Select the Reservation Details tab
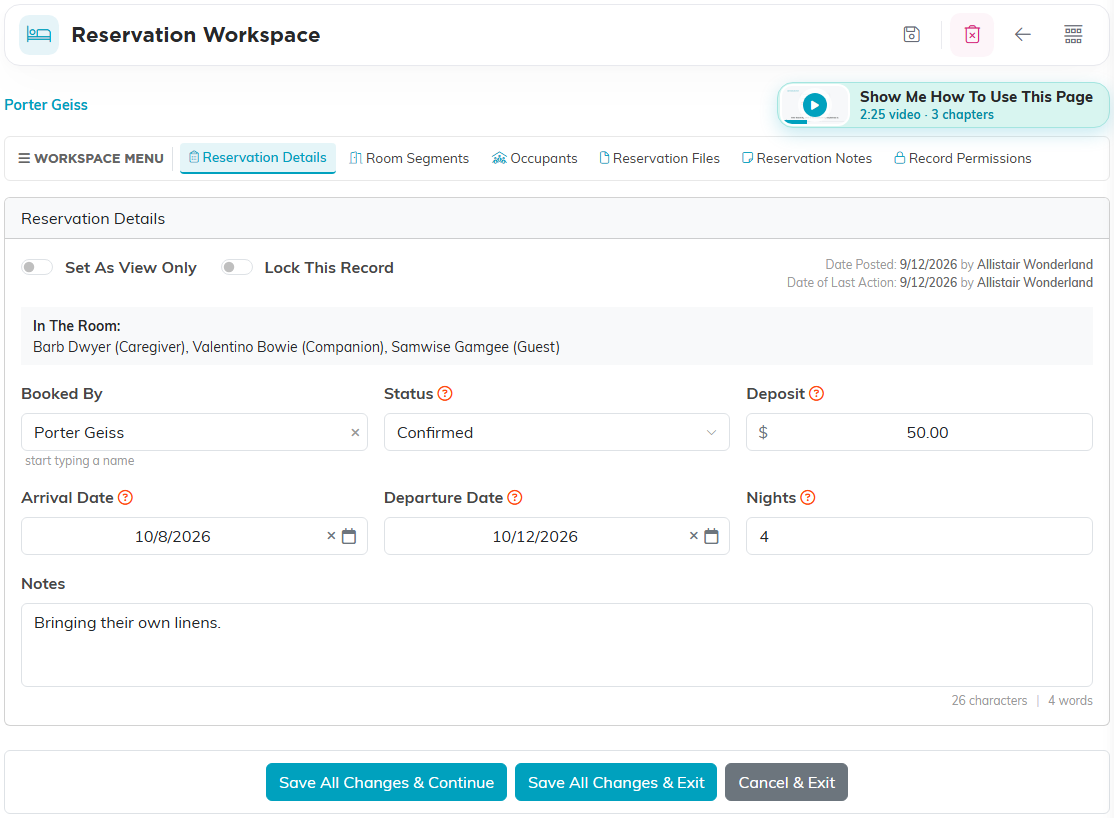The image size is (1114, 818). point(257,158)
